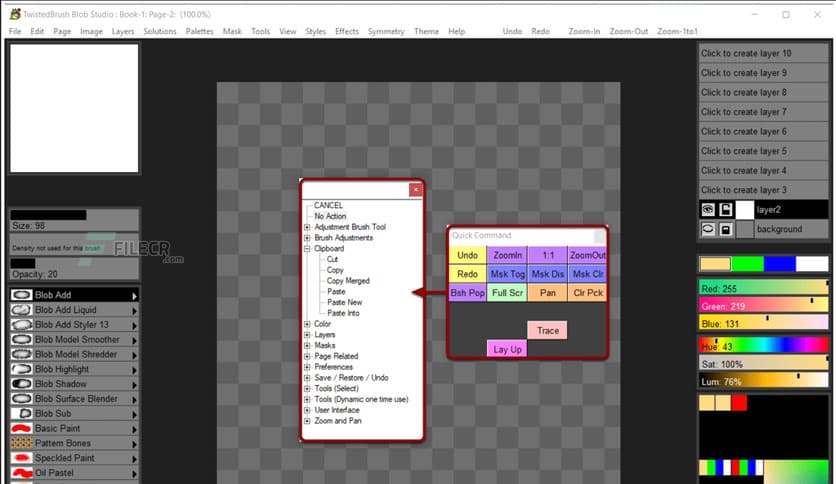Screen dimensions: 836x484
Task: Open the File menu
Action: click(15, 31)
